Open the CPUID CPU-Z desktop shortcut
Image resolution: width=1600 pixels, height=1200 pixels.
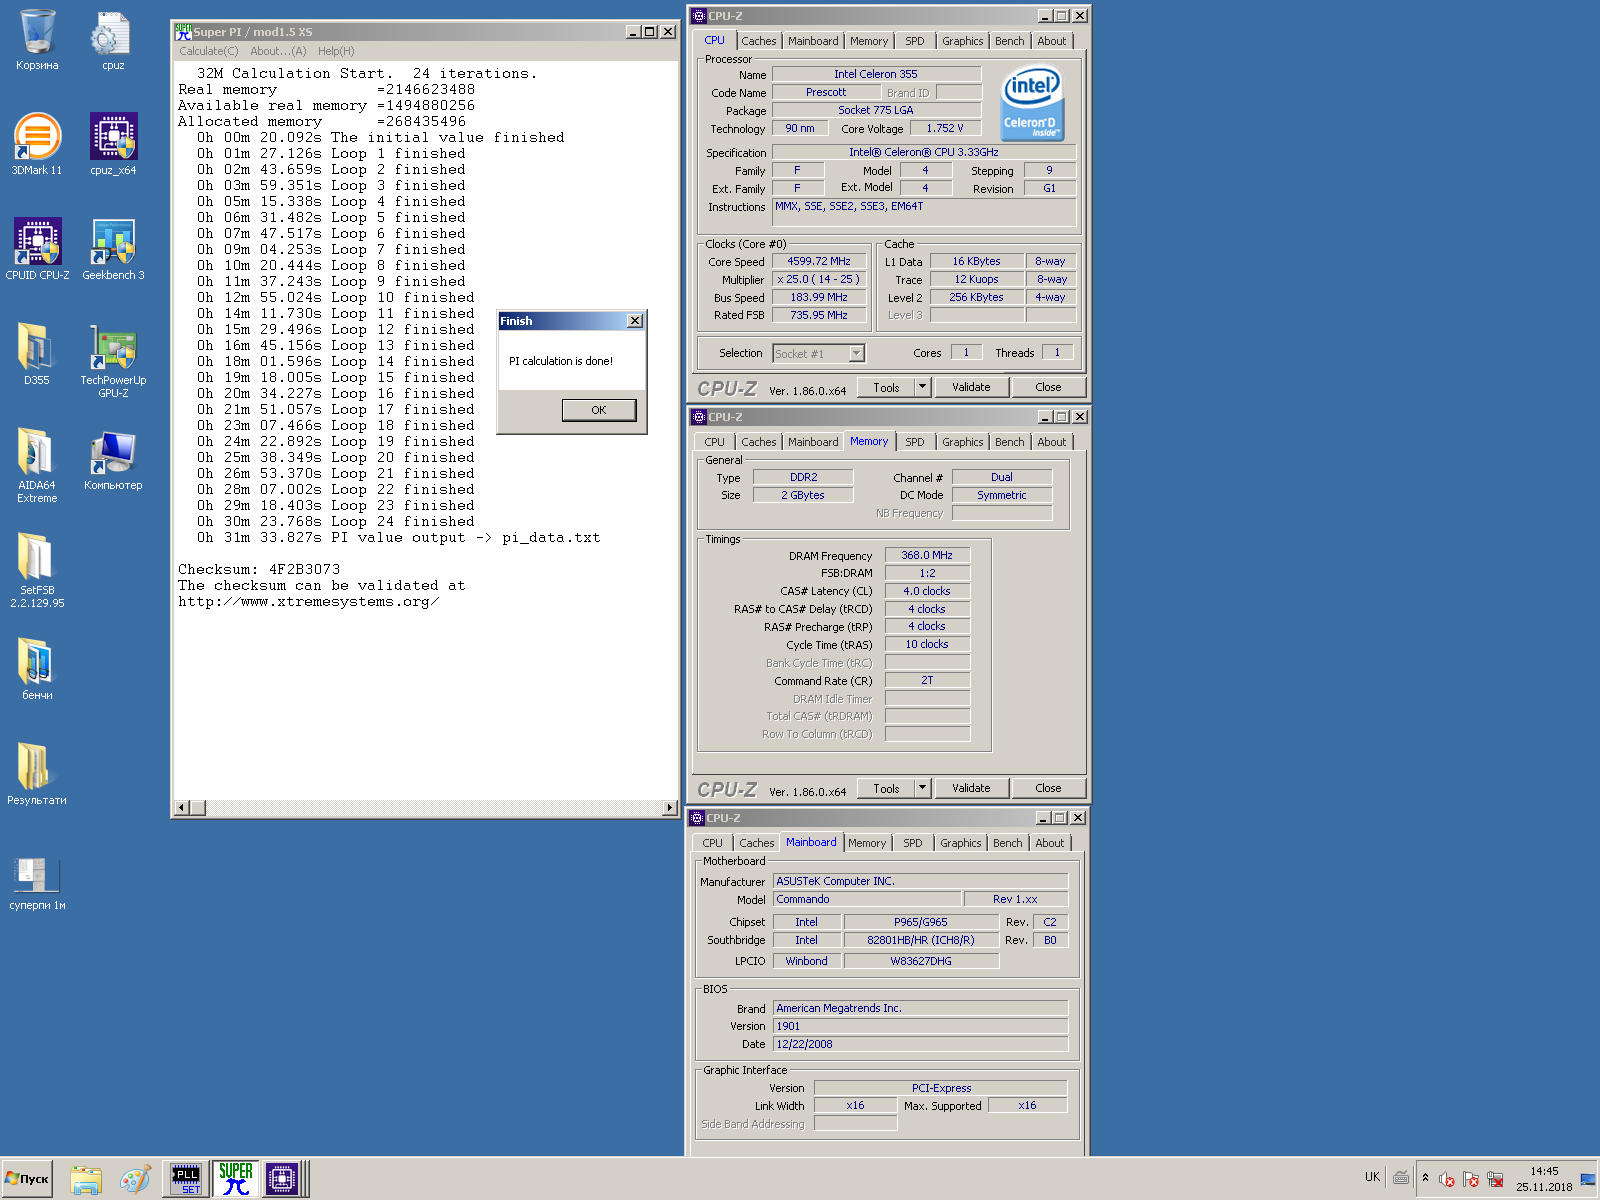click(37, 250)
